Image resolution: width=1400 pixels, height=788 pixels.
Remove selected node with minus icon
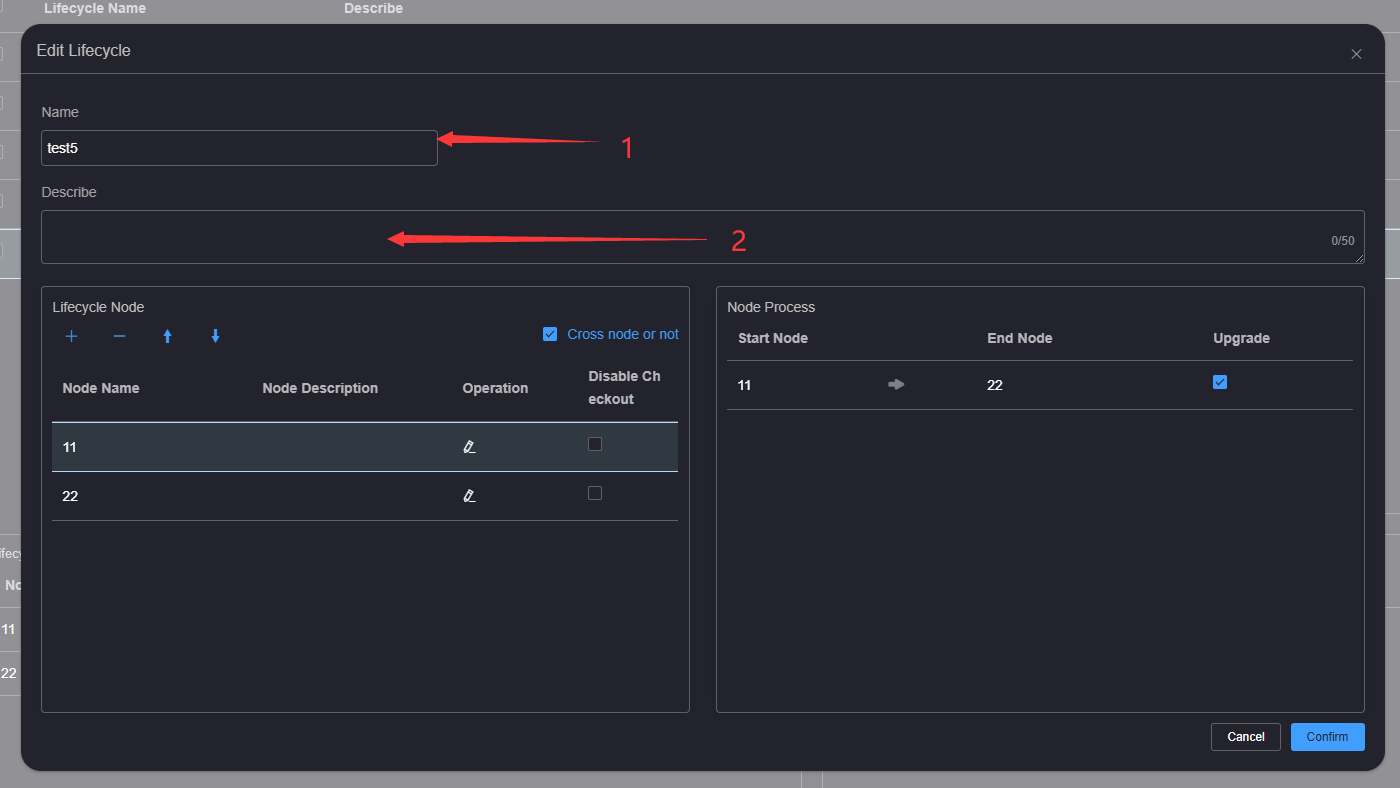point(119,336)
